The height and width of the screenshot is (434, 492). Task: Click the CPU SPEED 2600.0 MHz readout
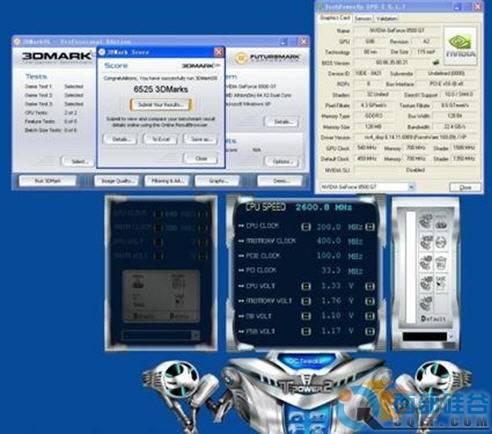(x=324, y=207)
